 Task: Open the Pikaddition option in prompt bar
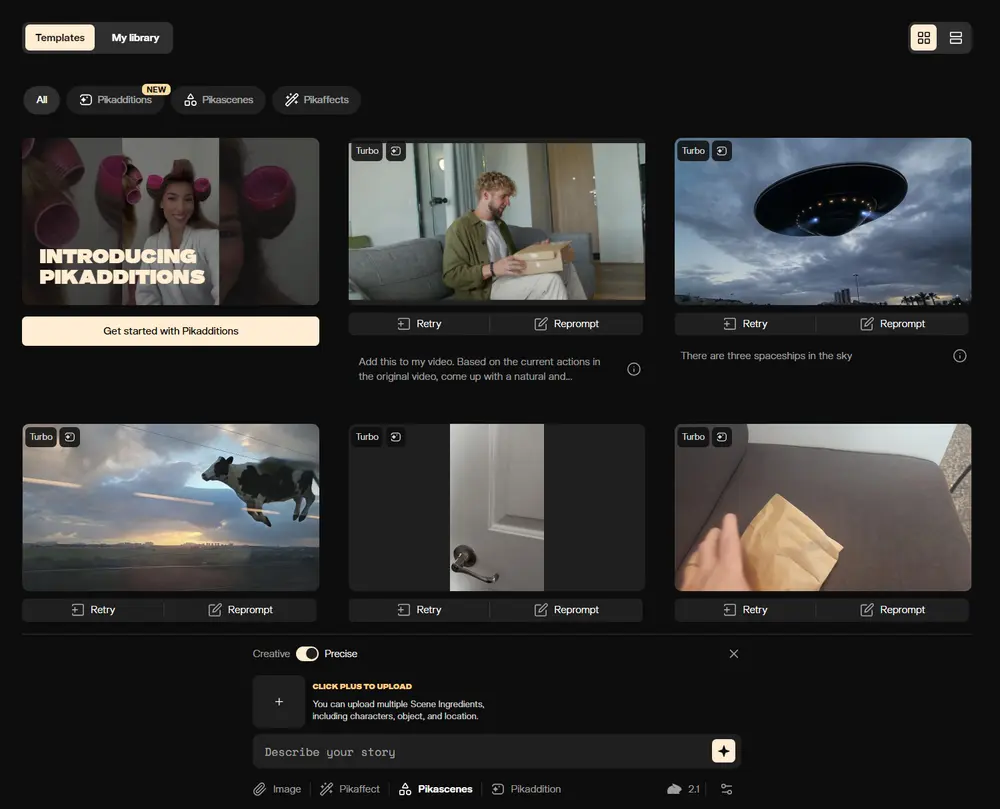point(526,789)
